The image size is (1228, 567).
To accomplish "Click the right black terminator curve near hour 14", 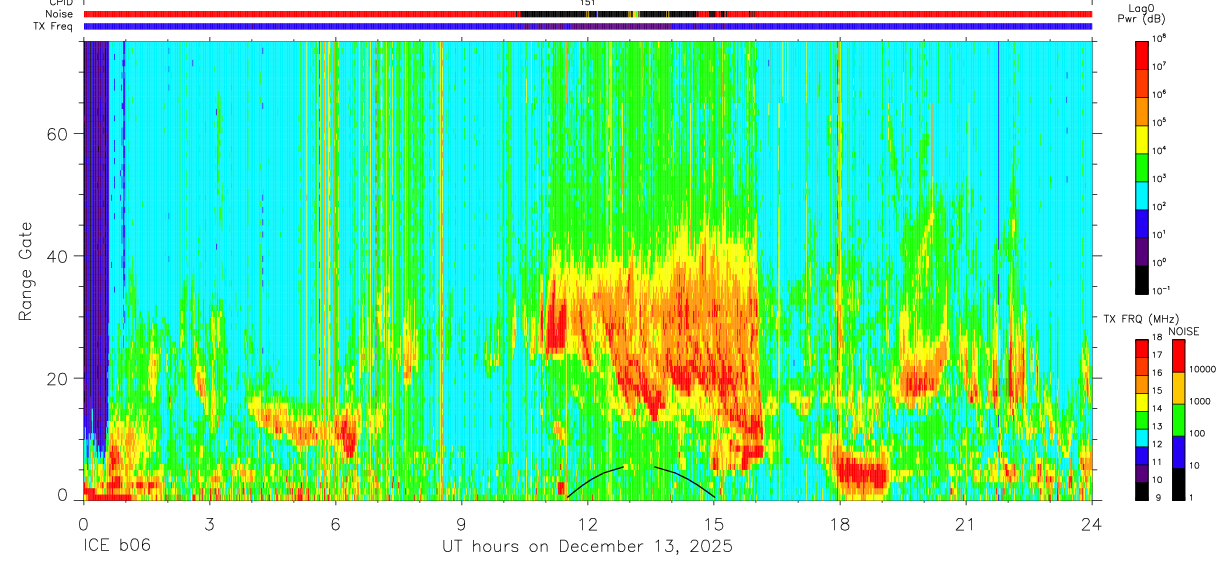I will pyautogui.click(x=685, y=480).
